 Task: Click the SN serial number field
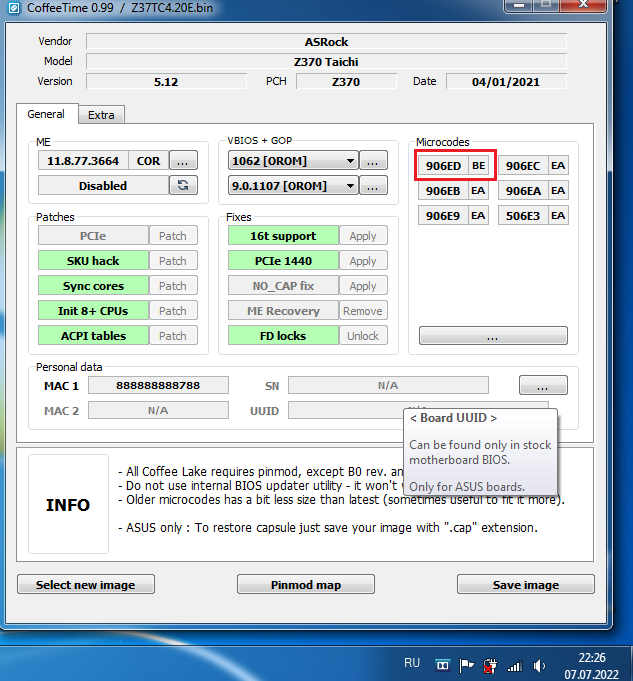[388, 385]
